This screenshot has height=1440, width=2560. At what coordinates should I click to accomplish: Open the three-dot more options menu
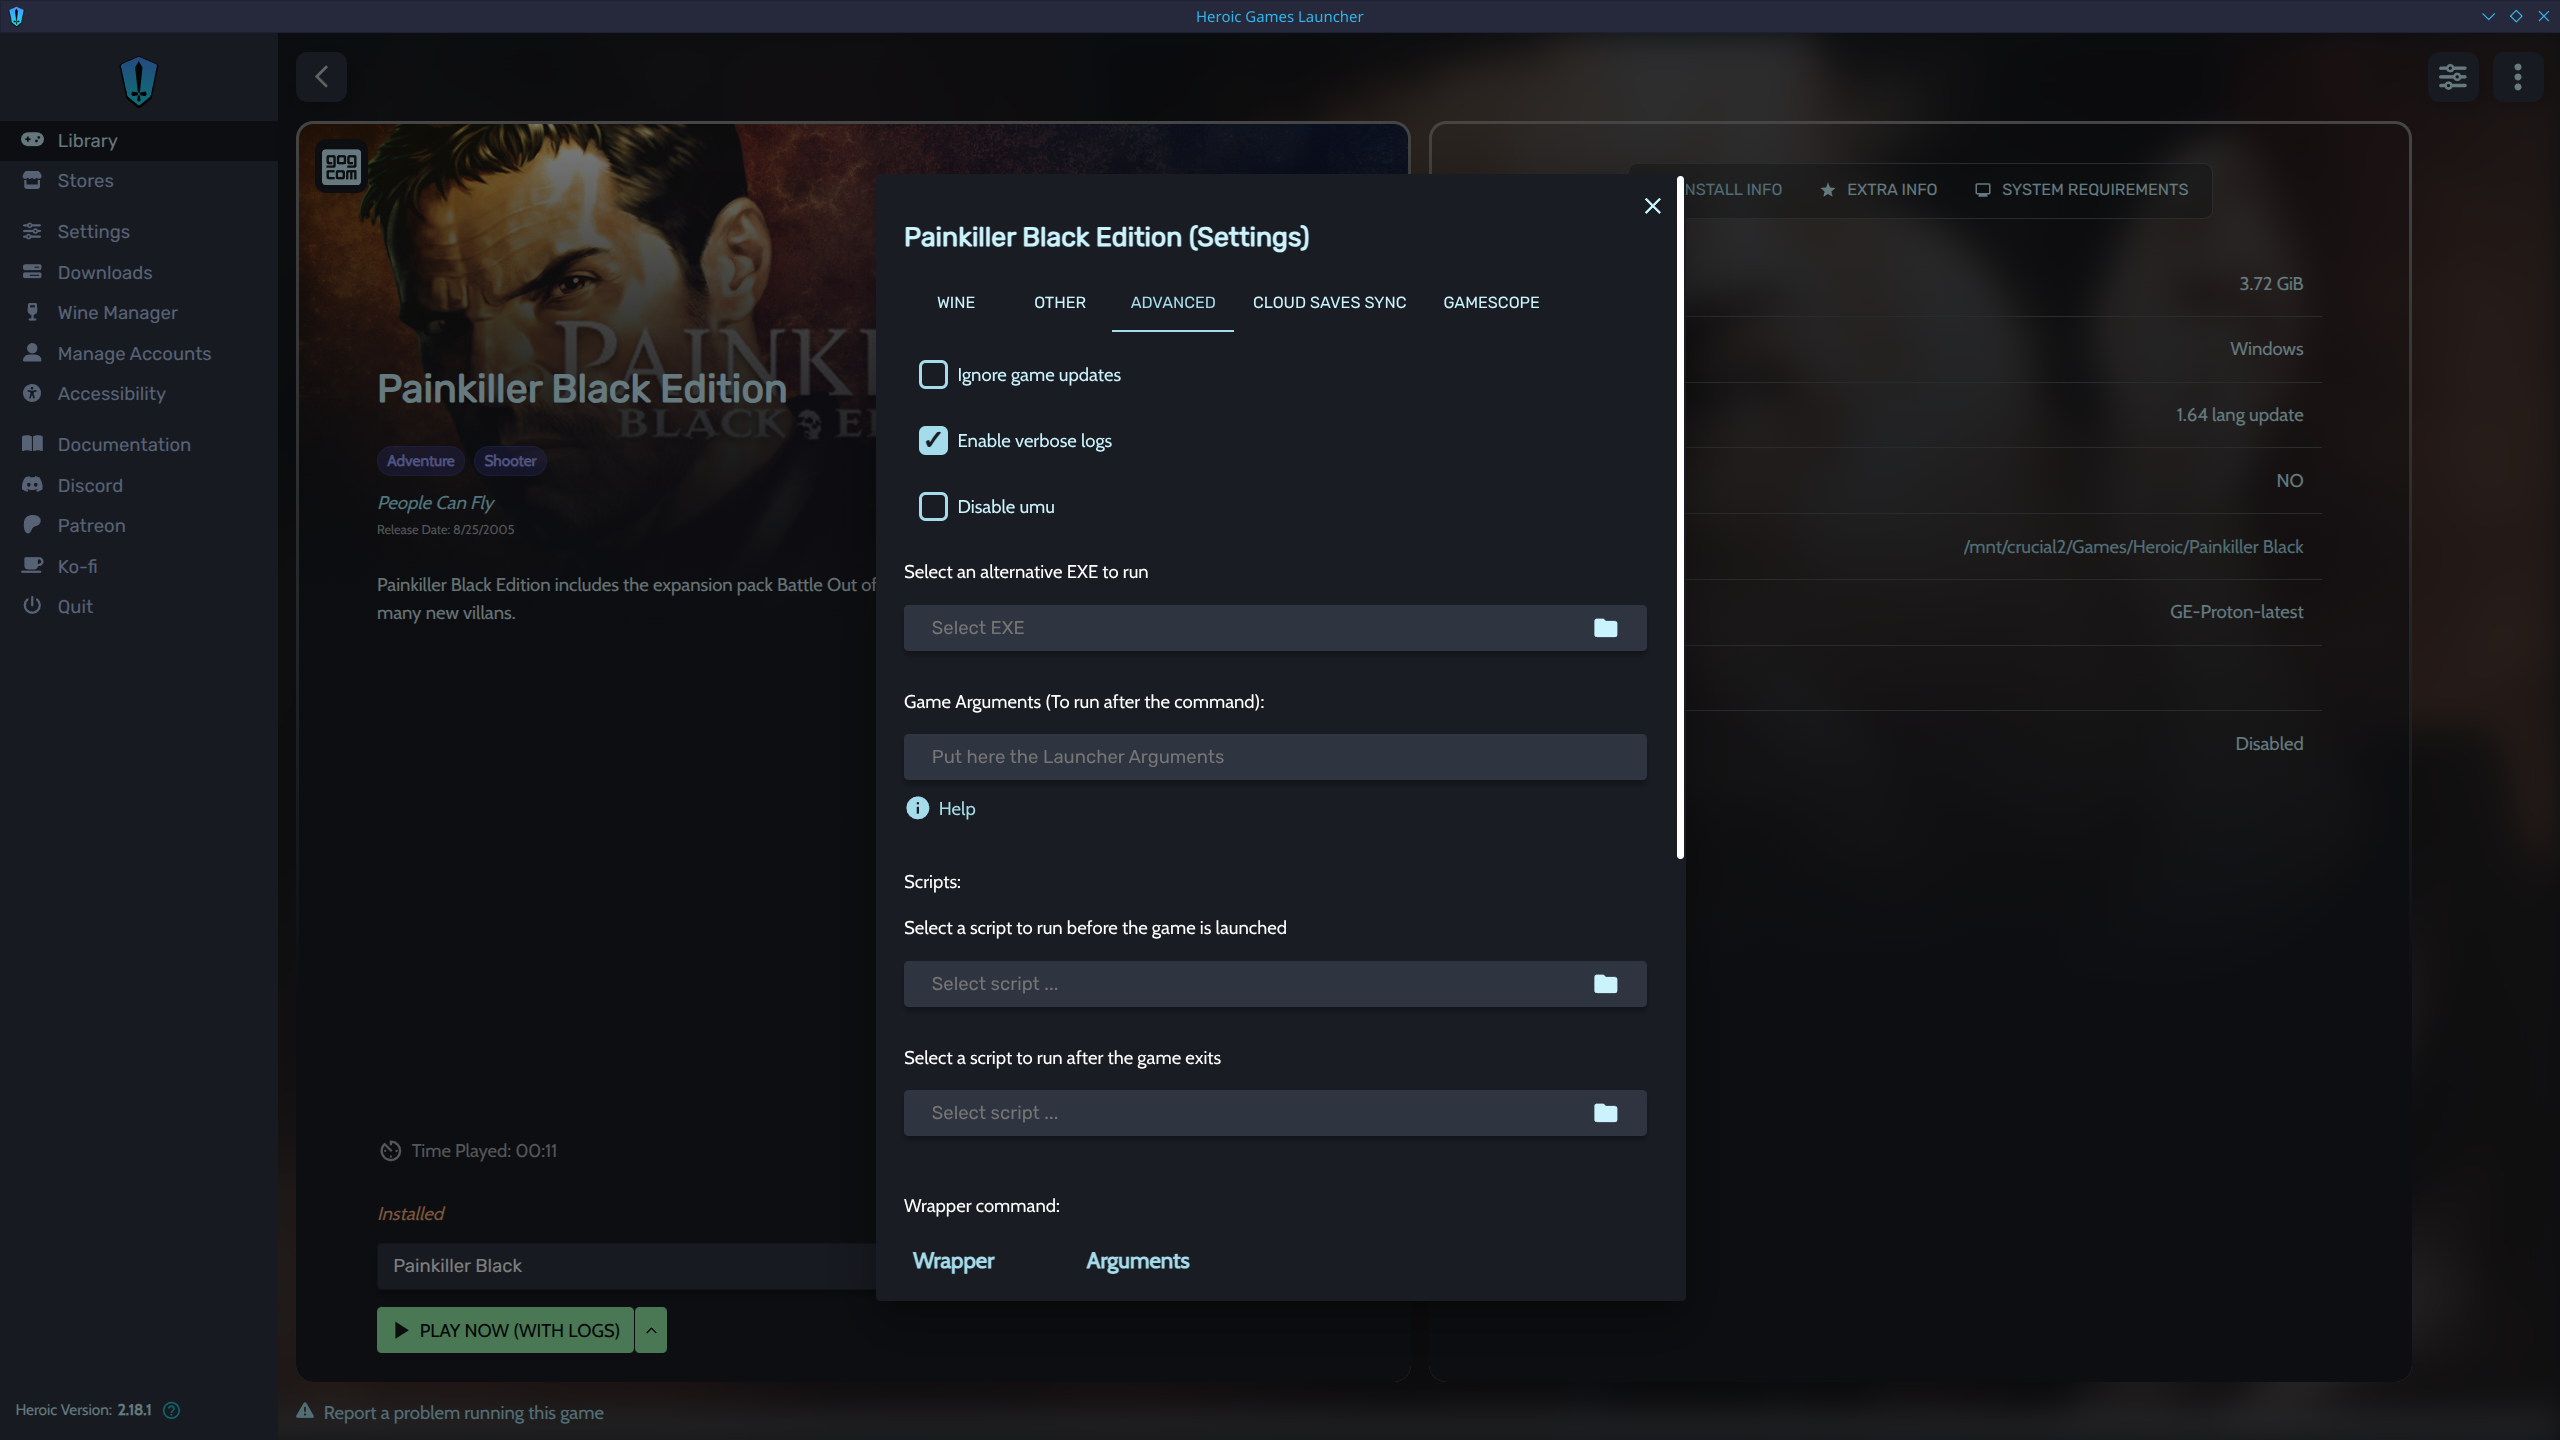(x=2517, y=77)
